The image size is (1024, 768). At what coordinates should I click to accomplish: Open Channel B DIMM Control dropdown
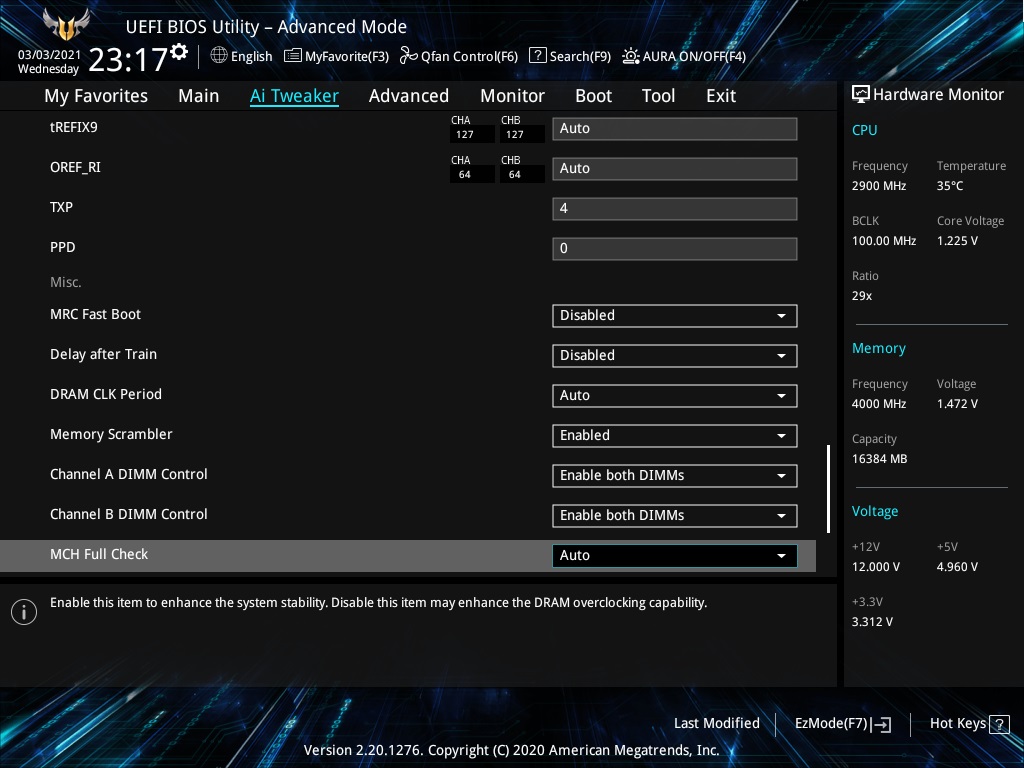click(675, 516)
